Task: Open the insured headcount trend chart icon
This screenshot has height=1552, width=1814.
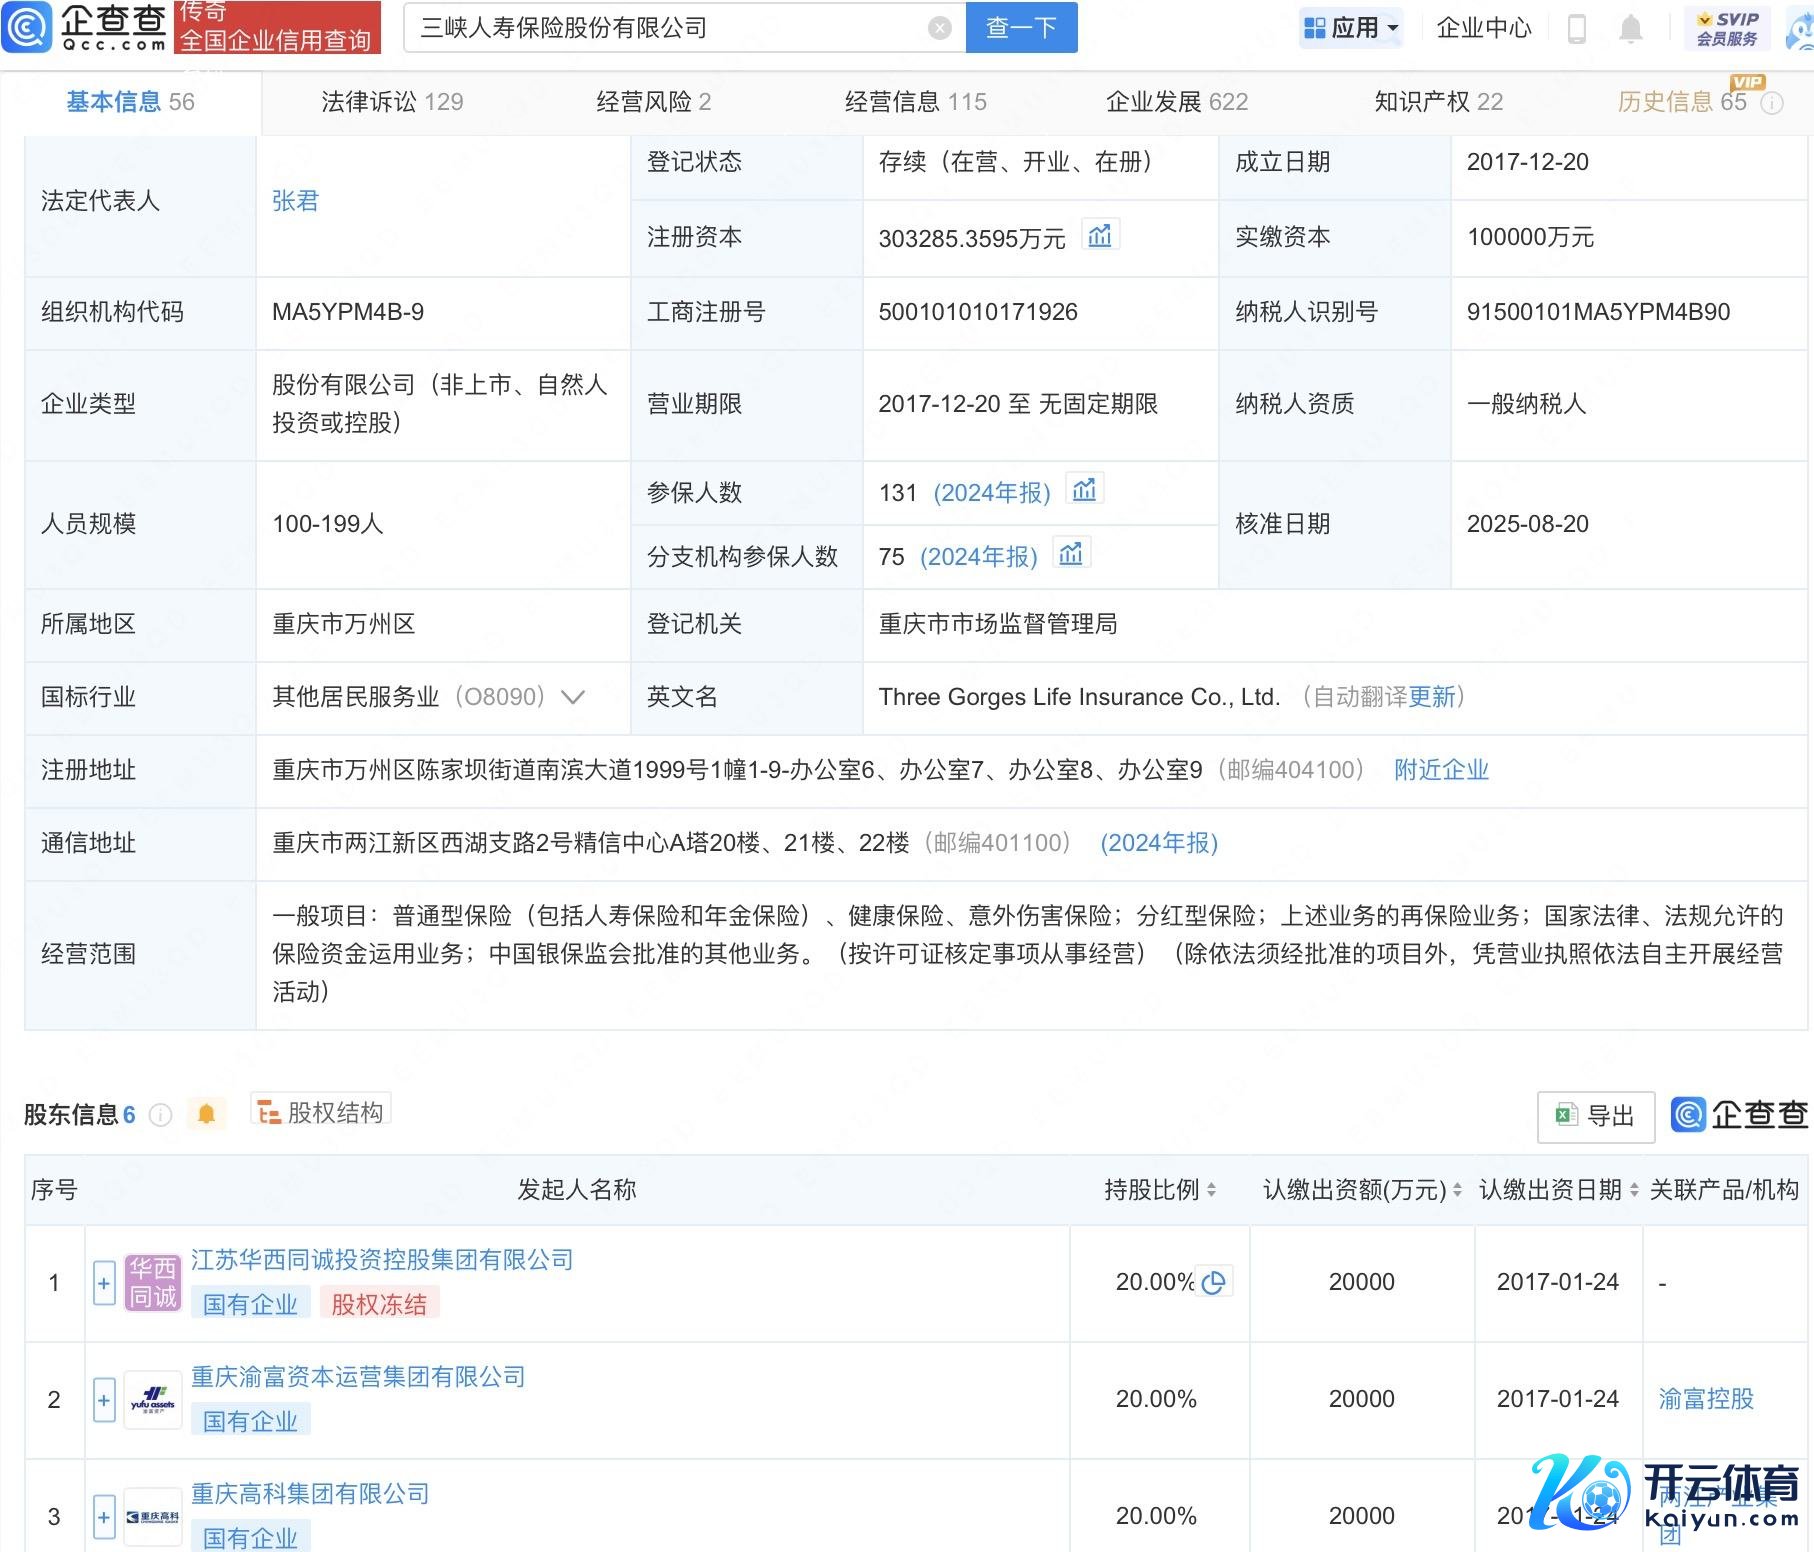Action: point(1084,490)
